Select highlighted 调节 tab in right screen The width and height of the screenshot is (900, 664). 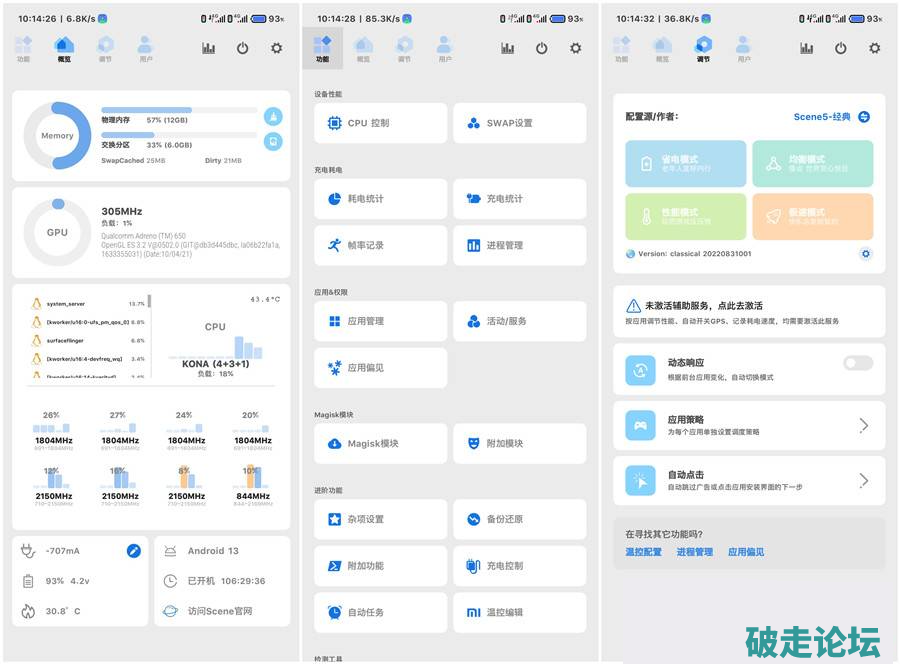coord(704,48)
